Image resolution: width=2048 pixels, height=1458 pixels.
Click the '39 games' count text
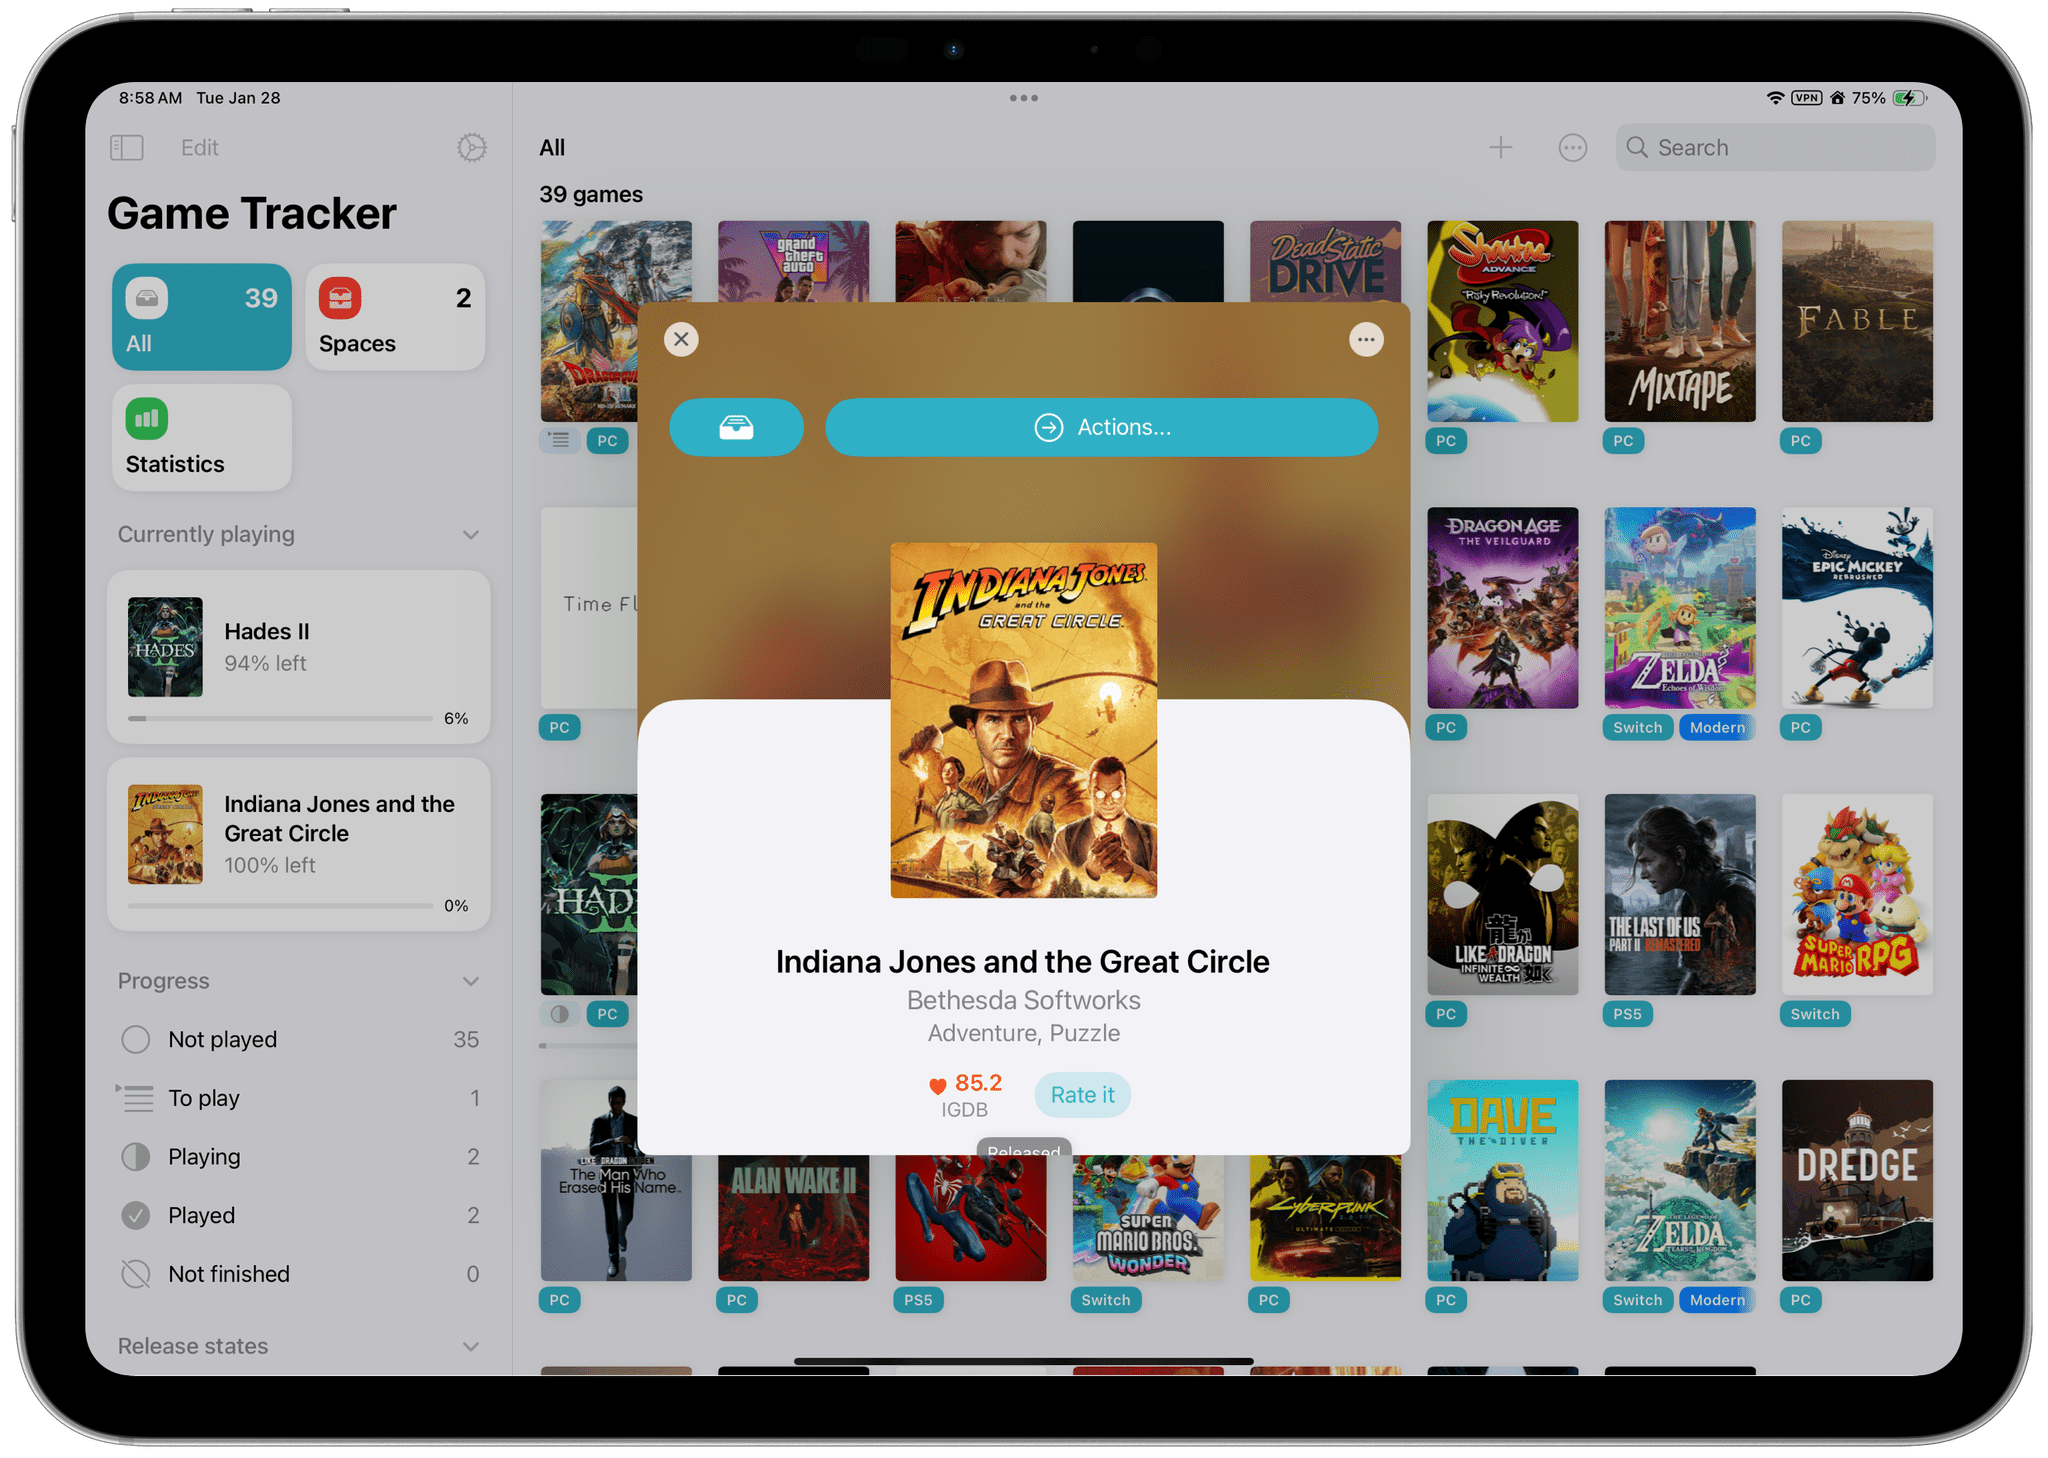click(x=591, y=194)
